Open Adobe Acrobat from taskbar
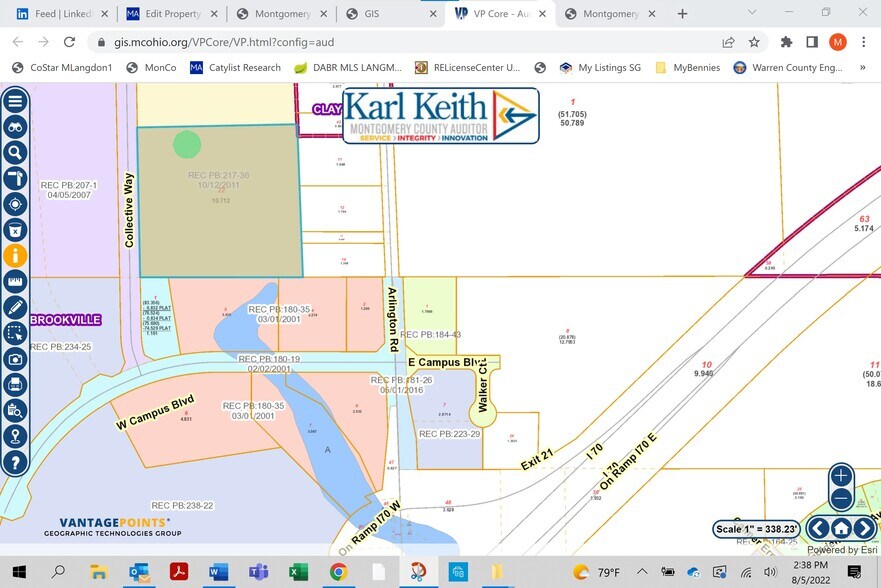The height and width of the screenshot is (588, 881). pyautogui.click(x=179, y=572)
